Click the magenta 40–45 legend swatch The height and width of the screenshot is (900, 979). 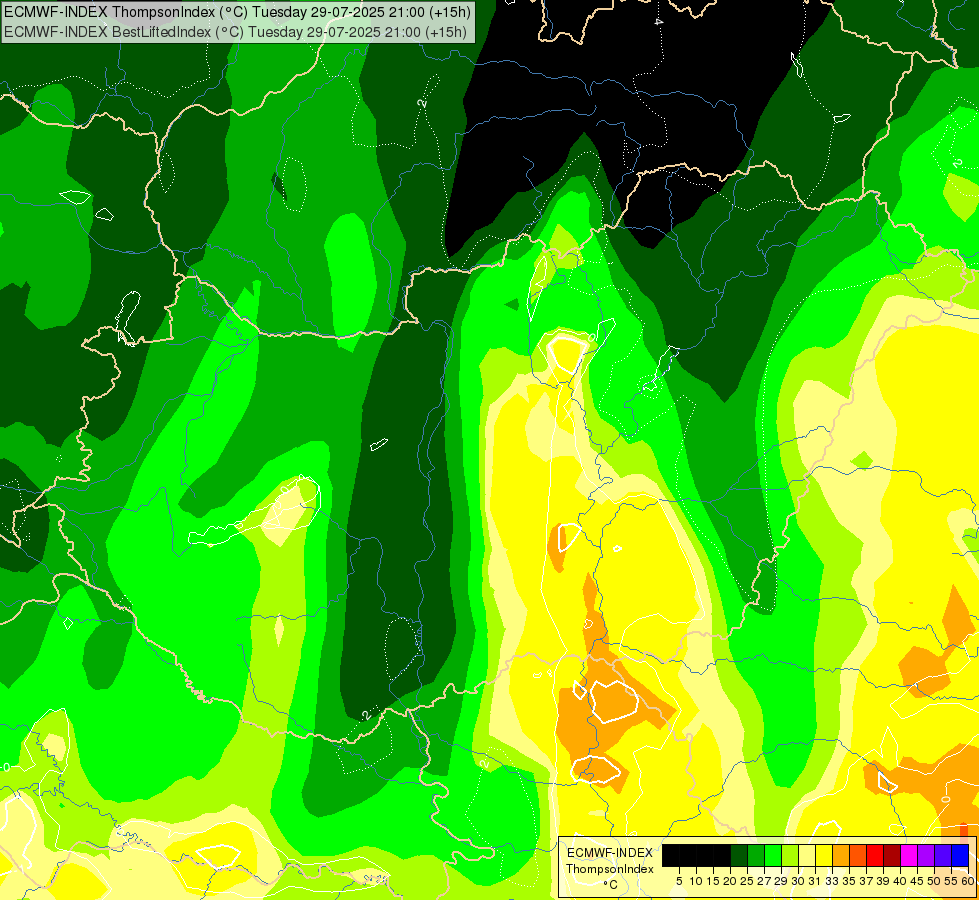pyautogui.click(x=909, y=855)
